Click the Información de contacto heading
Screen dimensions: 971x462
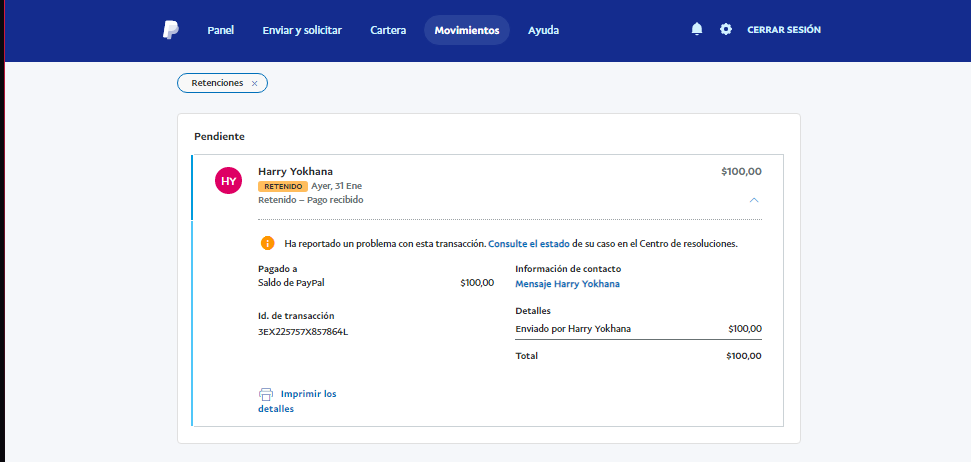pyautogui.click(x=568, y=269)
